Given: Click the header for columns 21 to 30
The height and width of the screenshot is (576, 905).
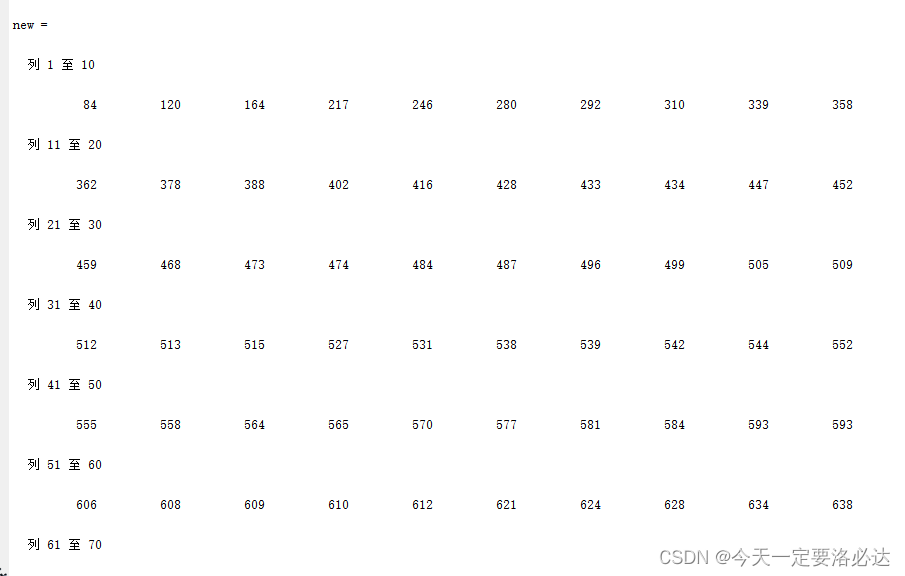Looking at the screenshot, I should 65,225.
